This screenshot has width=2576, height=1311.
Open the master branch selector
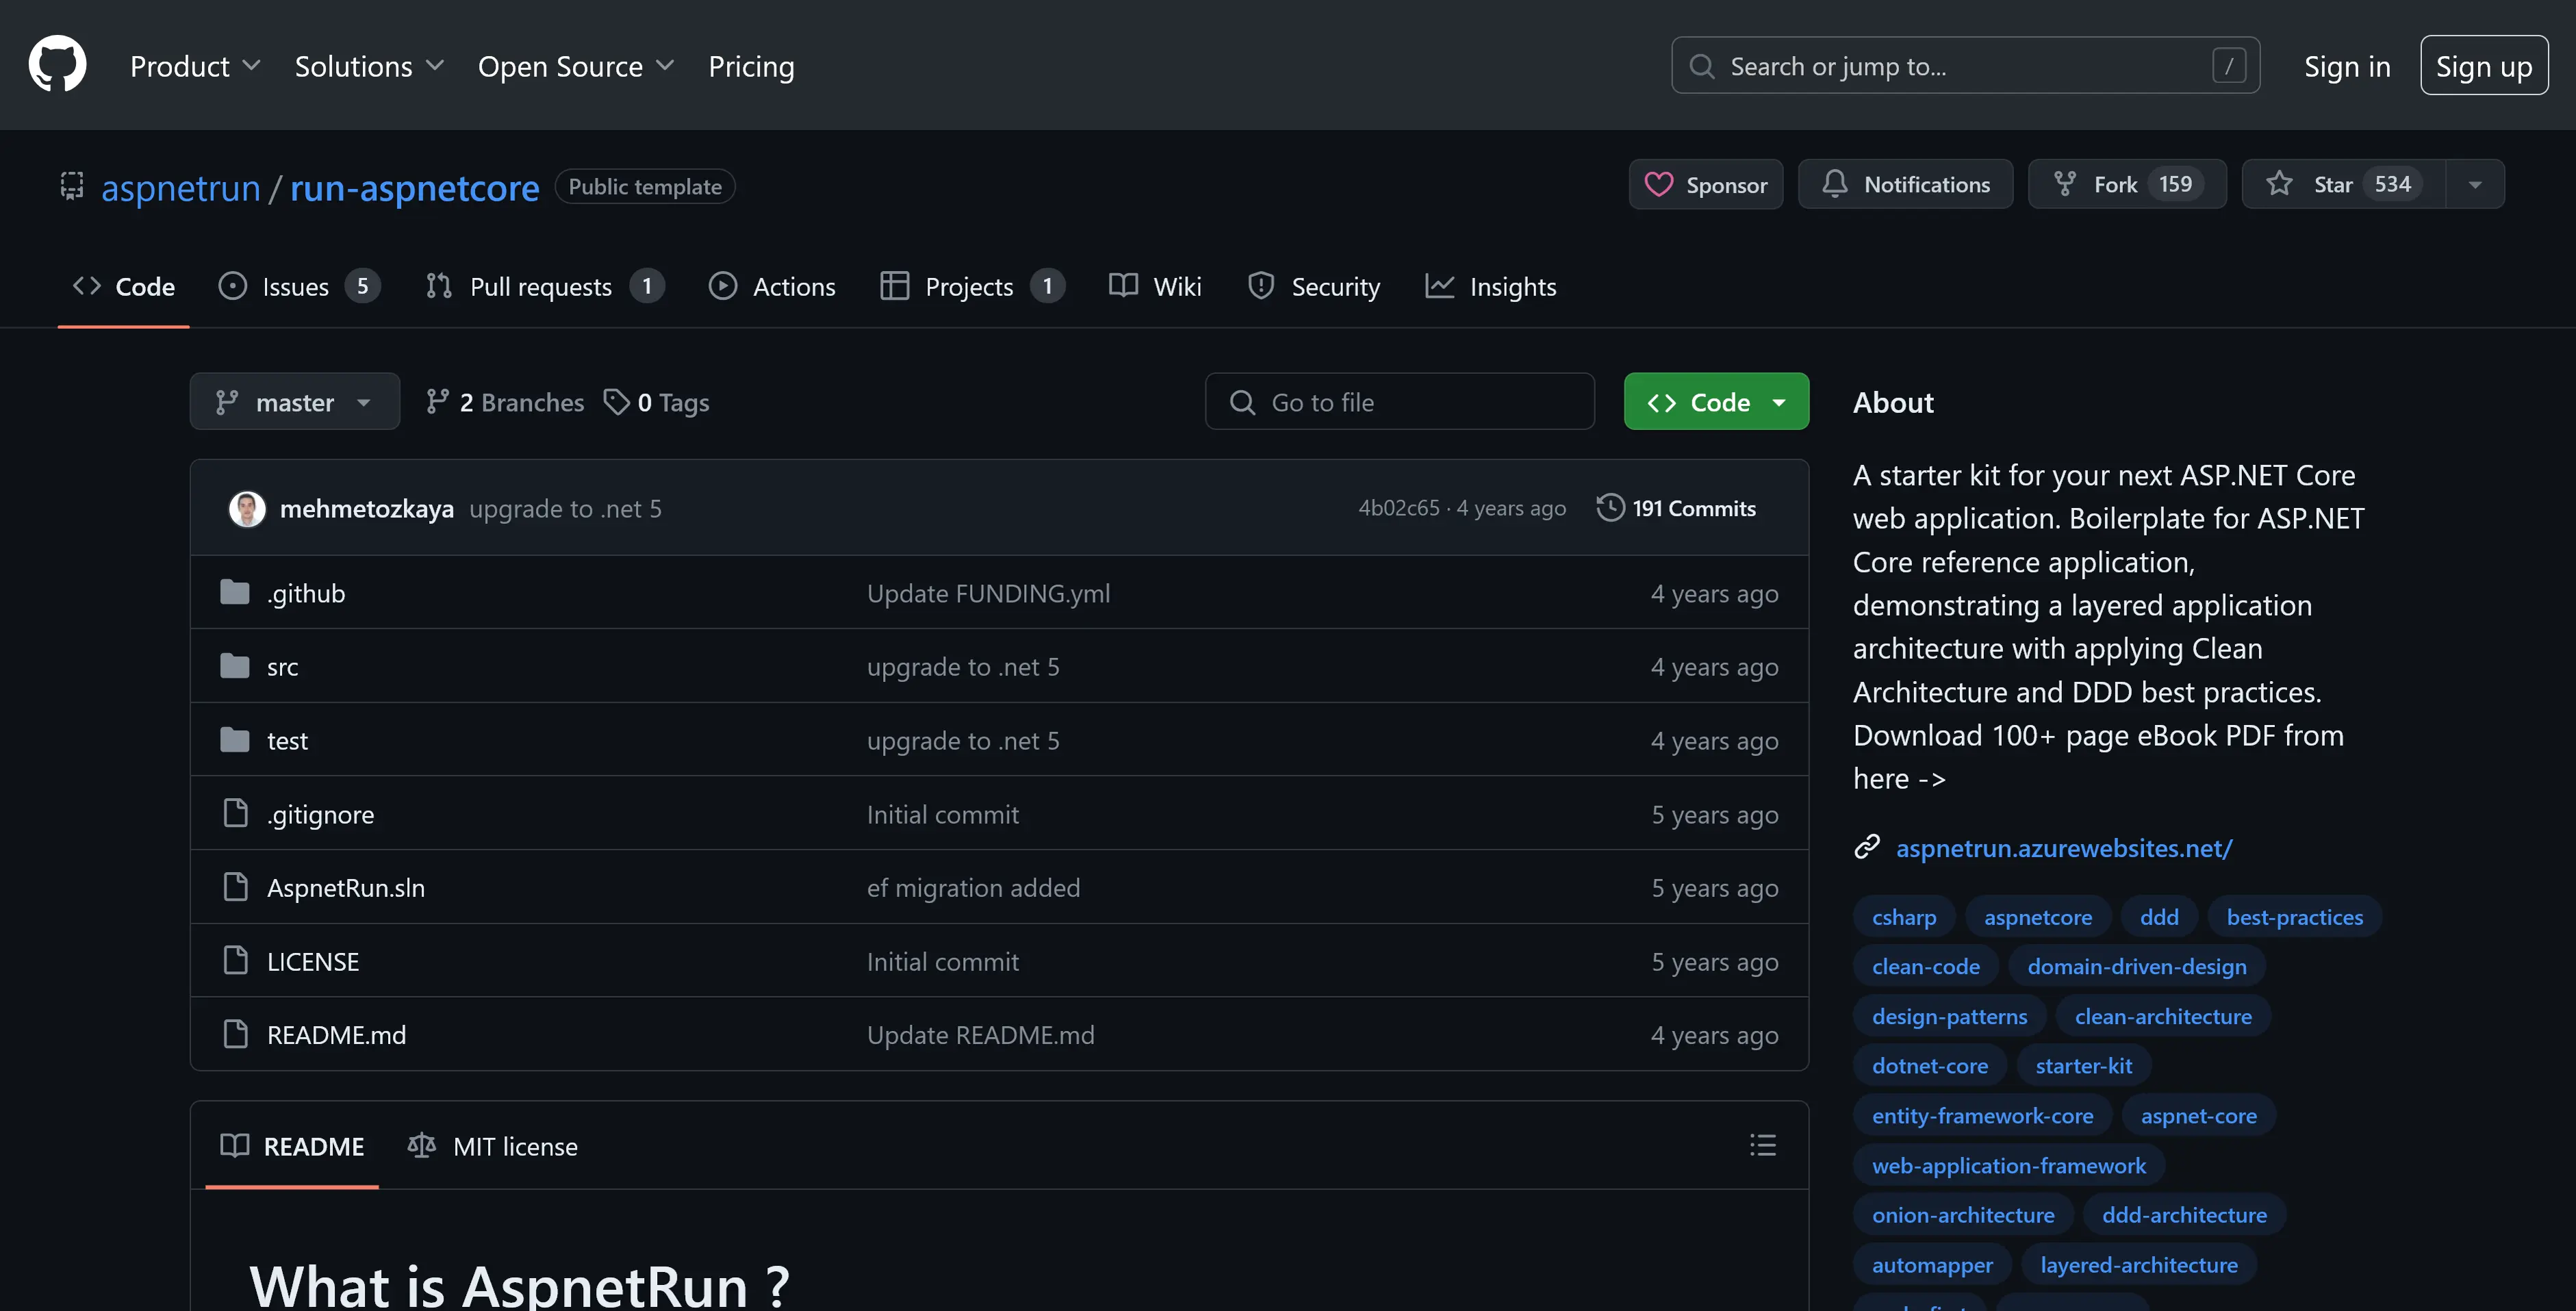point(294,402)
